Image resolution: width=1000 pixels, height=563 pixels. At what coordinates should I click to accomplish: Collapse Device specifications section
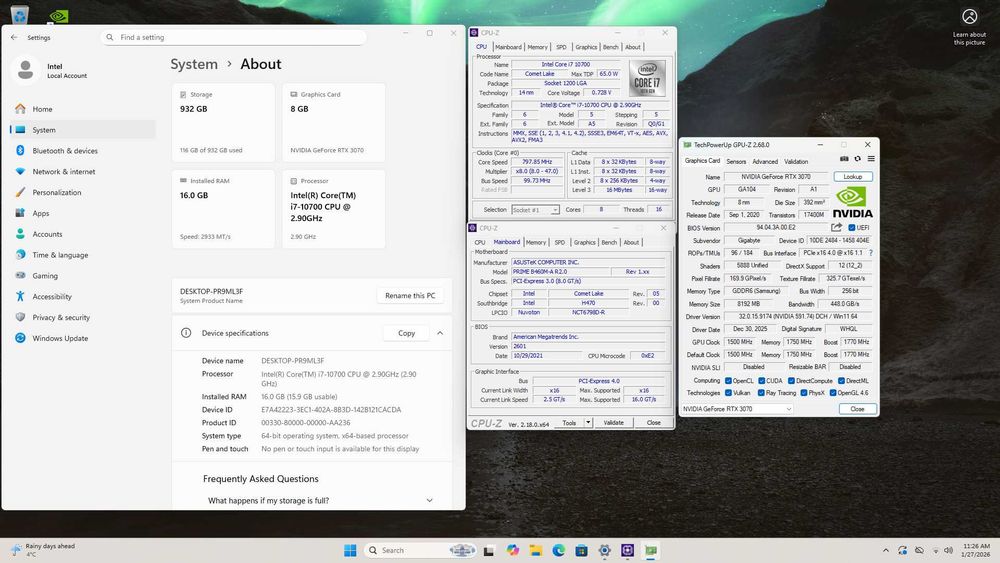click(440, 333)
